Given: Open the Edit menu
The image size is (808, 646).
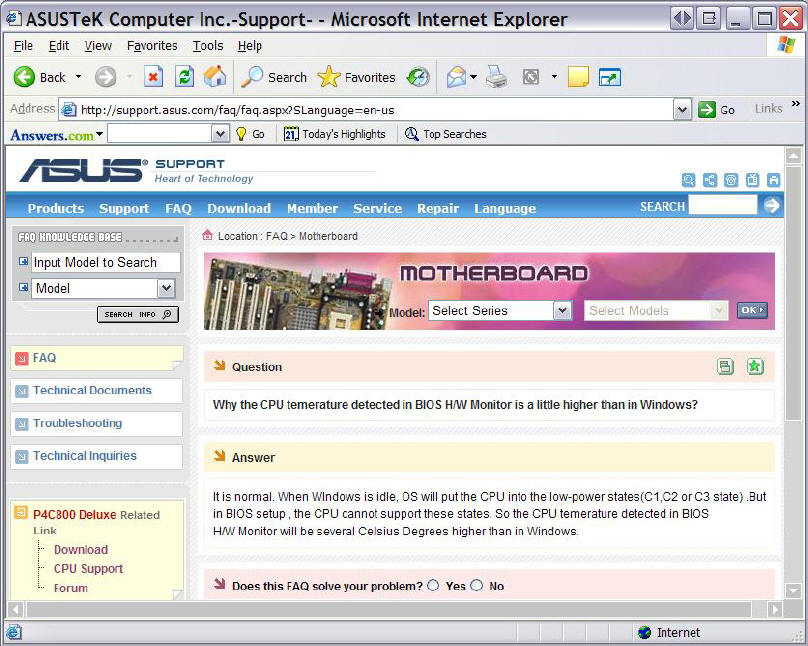Looking at the screenshot, I should [59, 46].
